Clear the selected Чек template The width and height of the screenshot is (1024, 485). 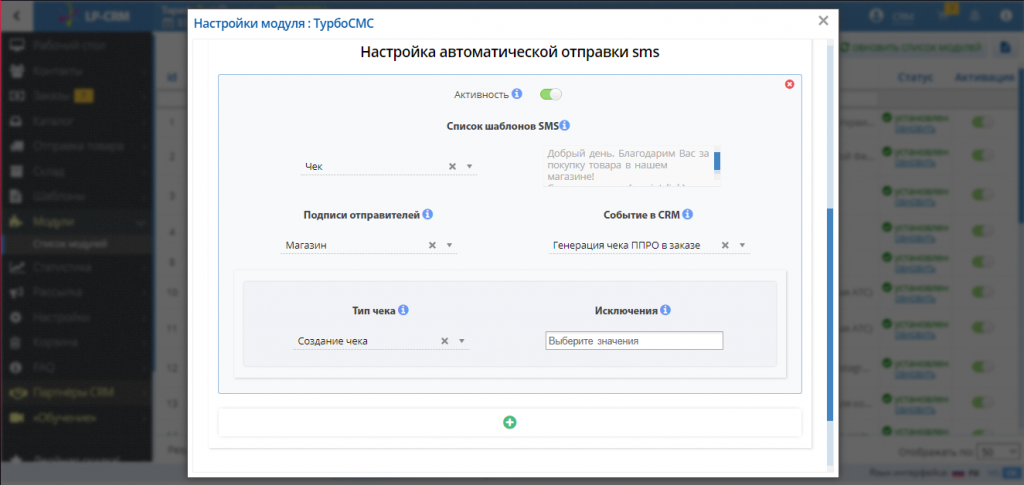pos(452,166)
